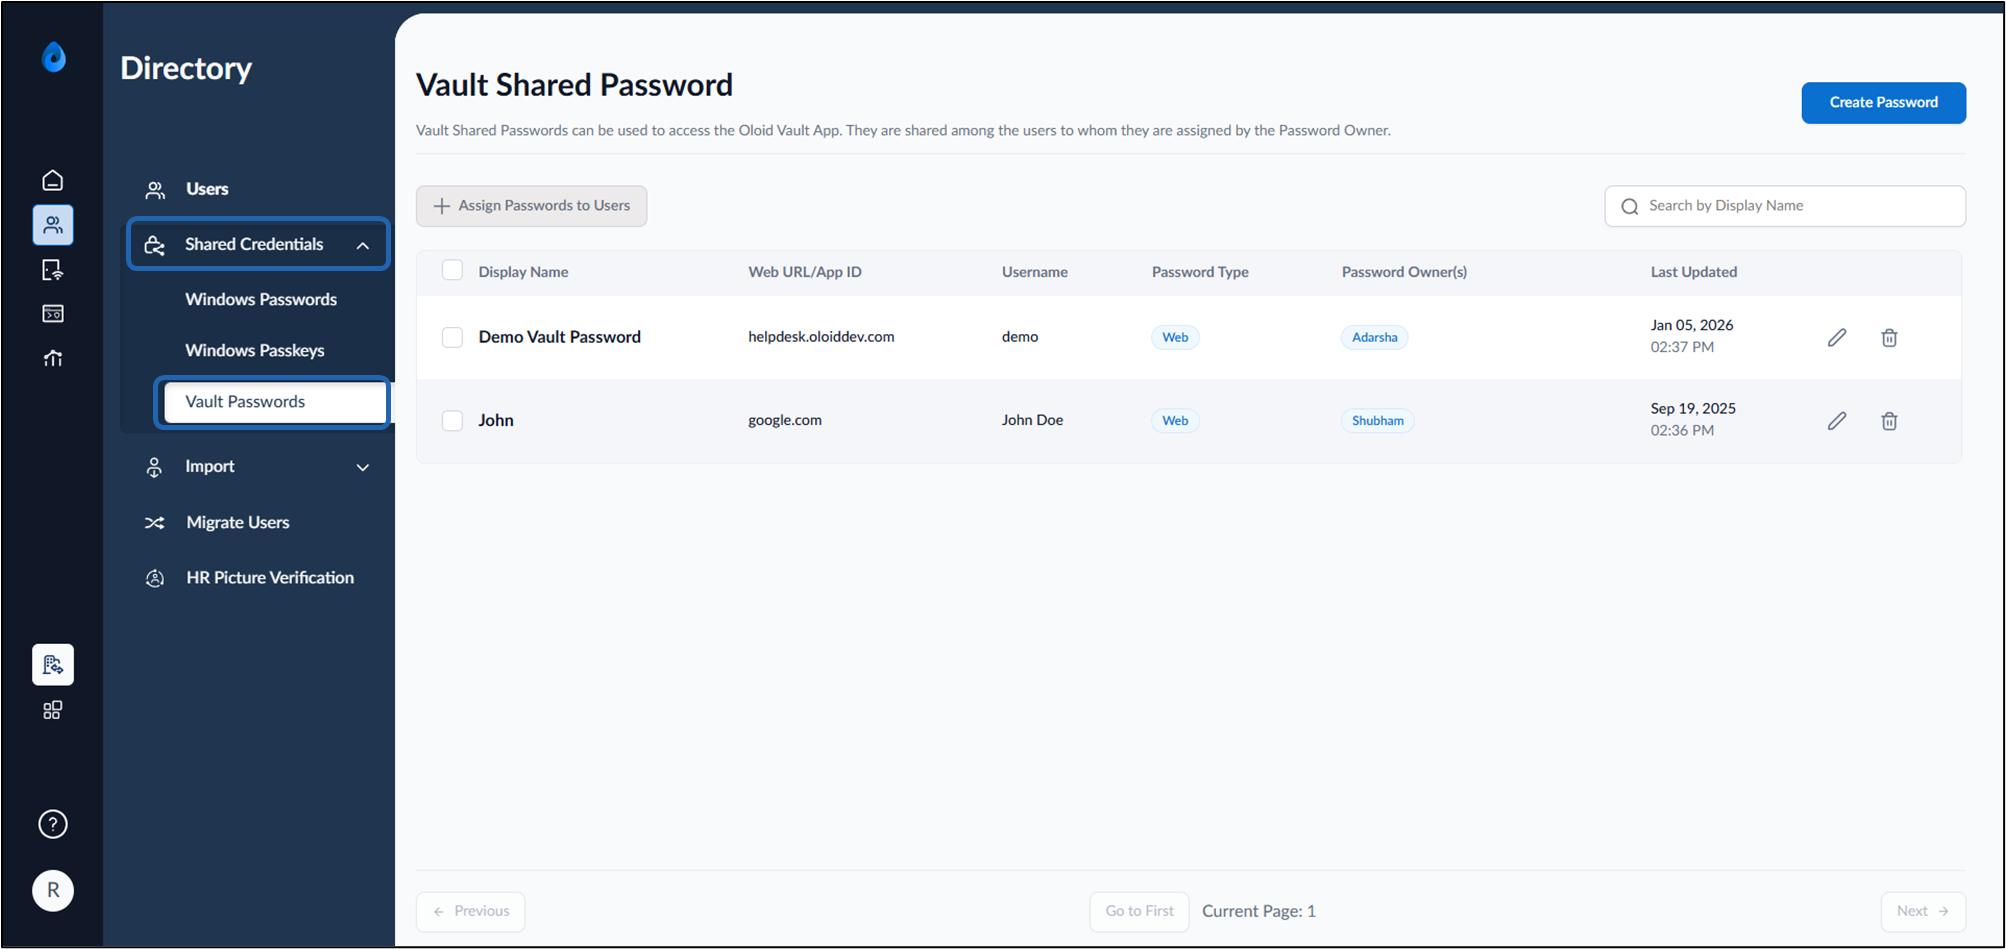
Task: Click the Adarsha owner tag
Action: coord(1374,337)
